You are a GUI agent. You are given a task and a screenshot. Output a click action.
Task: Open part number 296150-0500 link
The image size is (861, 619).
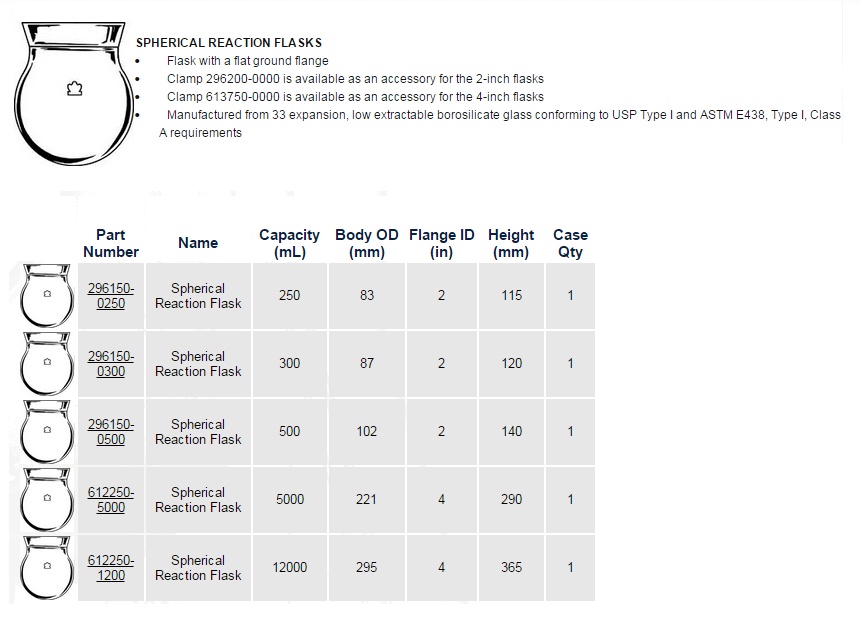(x=111, y=432)
